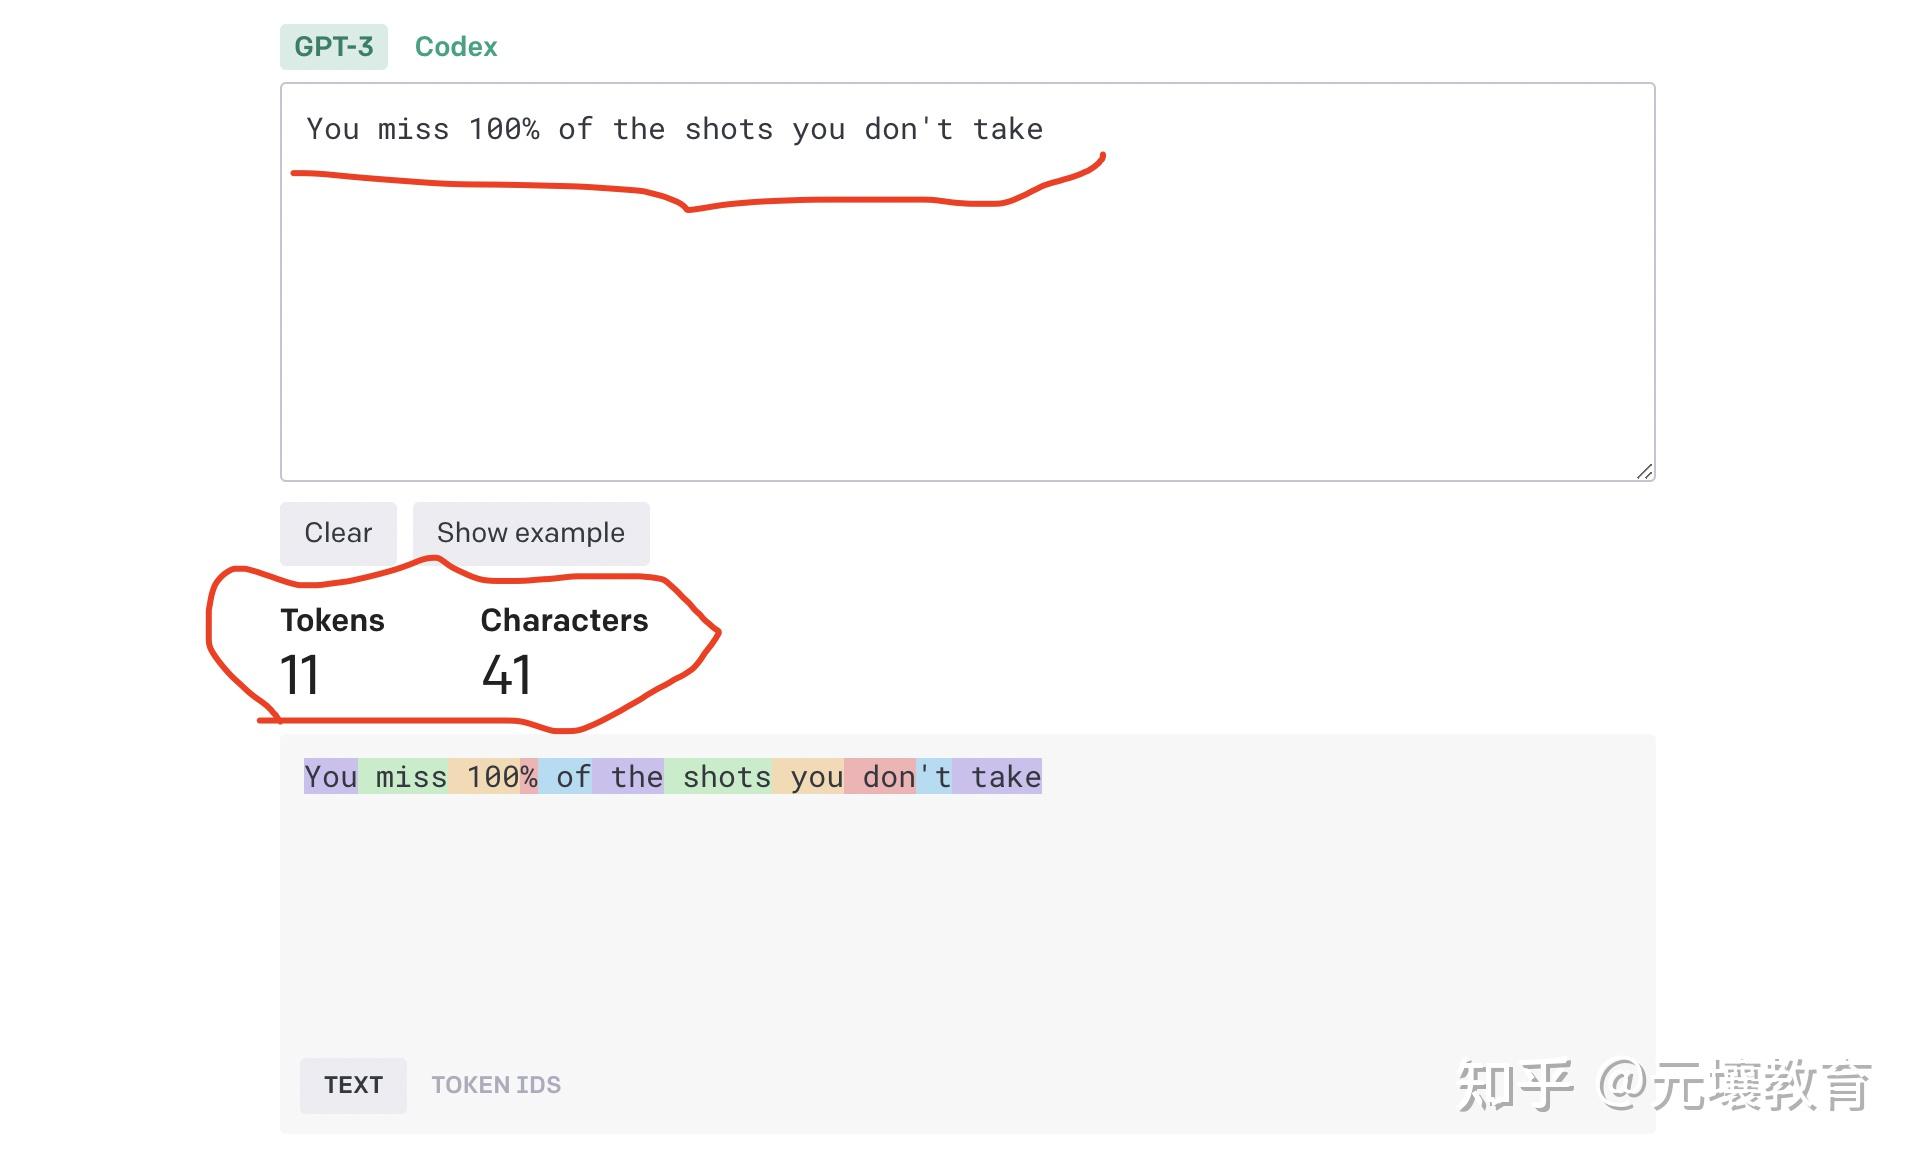Click the ' the' purple token

pyautogui.click(x=628, y=777)
